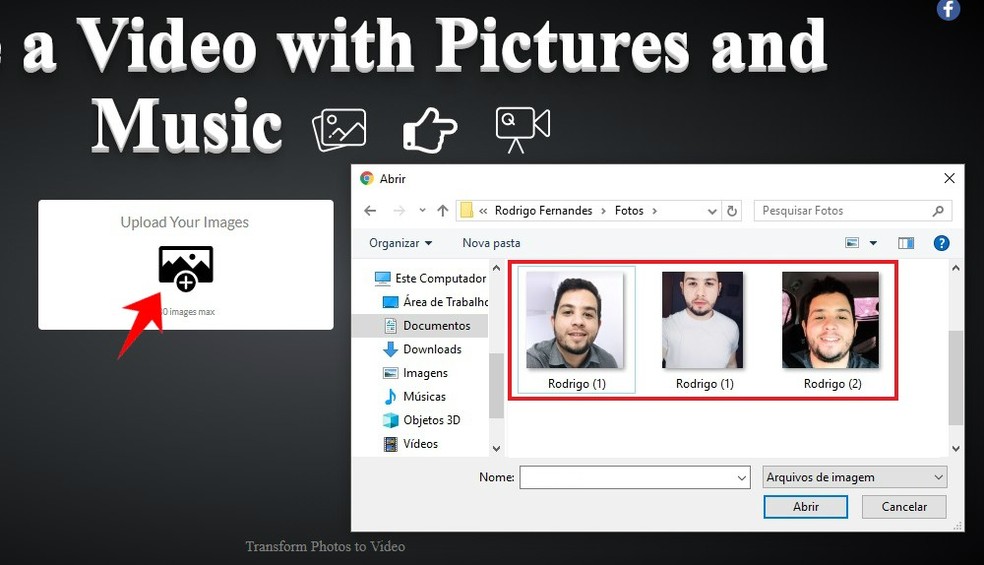Screen dimensions: 984x565
Task: Click the Nome file name input field
Action: coord(634,477)
